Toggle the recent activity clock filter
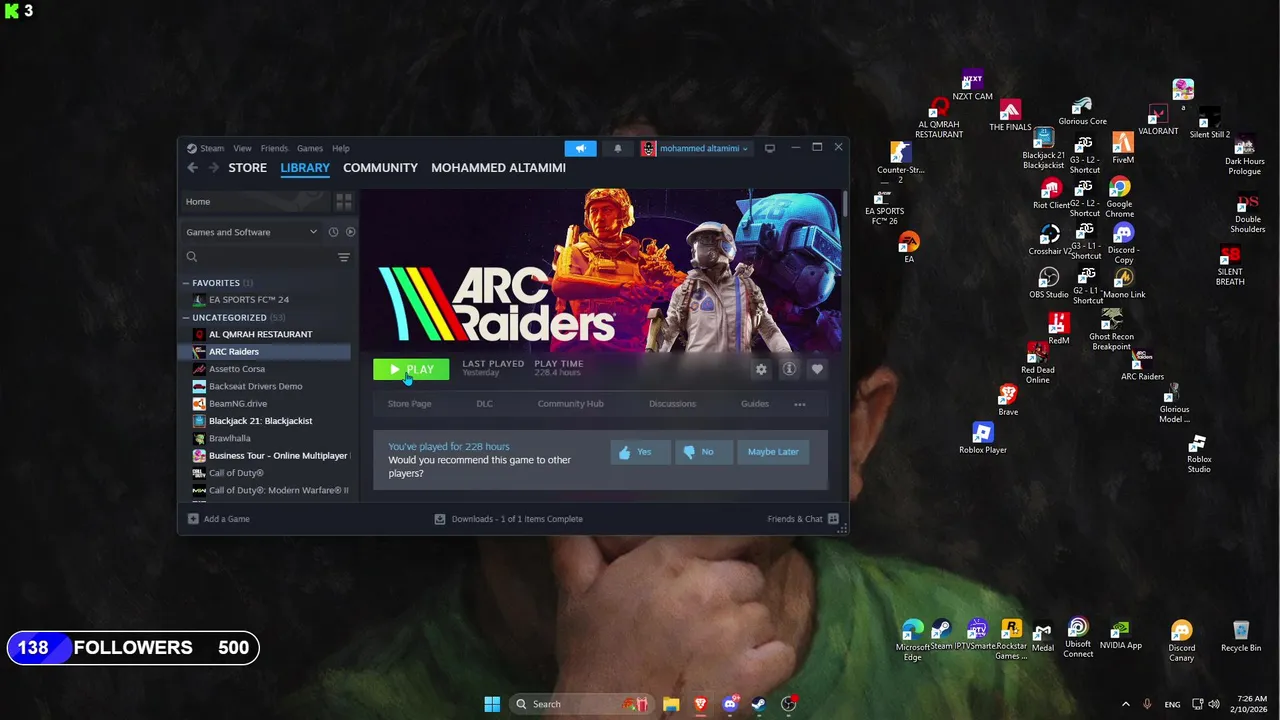The height and width of the screenshot is (720, 1280). click(333, 232)
